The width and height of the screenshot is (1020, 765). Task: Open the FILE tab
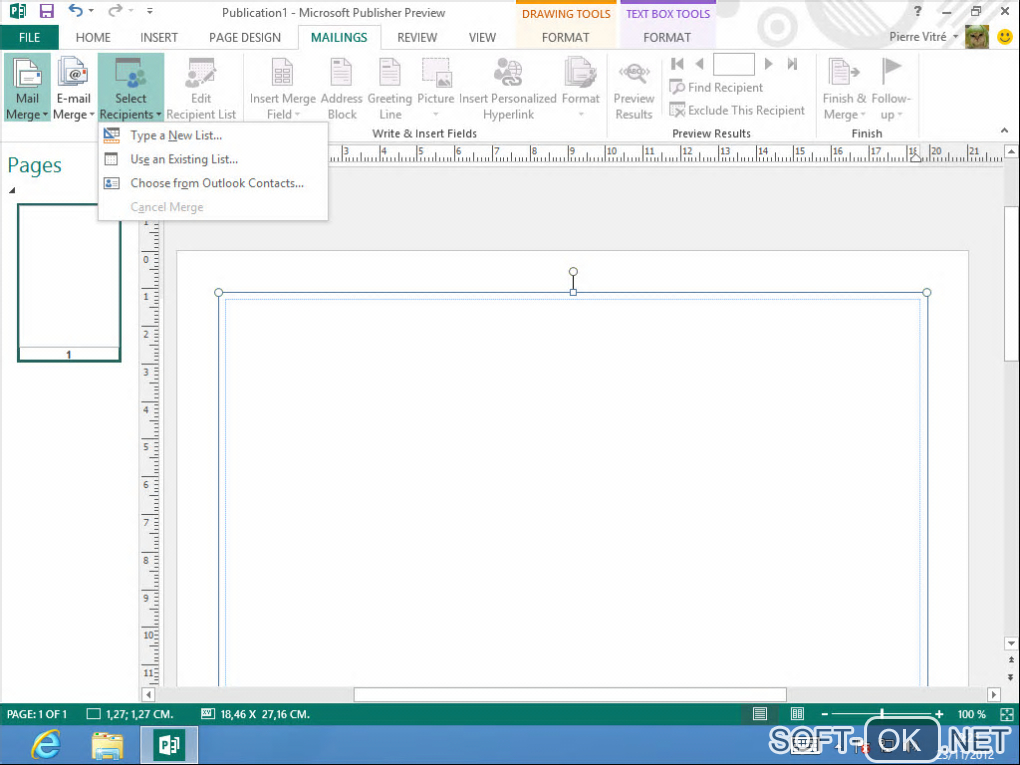coord(29,38)
